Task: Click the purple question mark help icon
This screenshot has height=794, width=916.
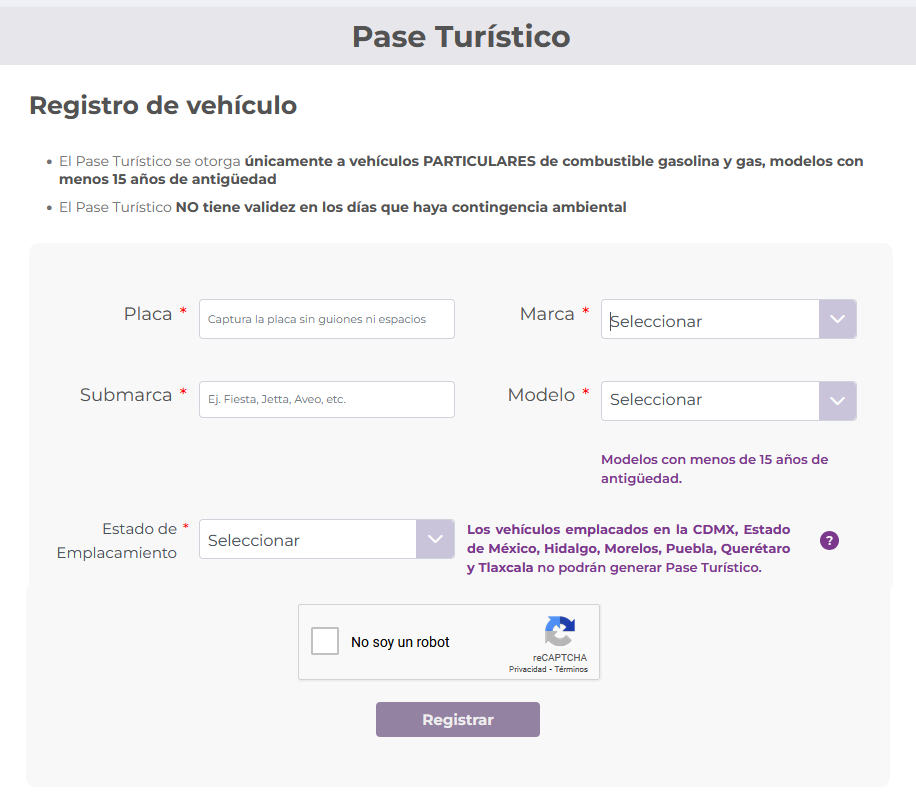Action: pos(829,540)
